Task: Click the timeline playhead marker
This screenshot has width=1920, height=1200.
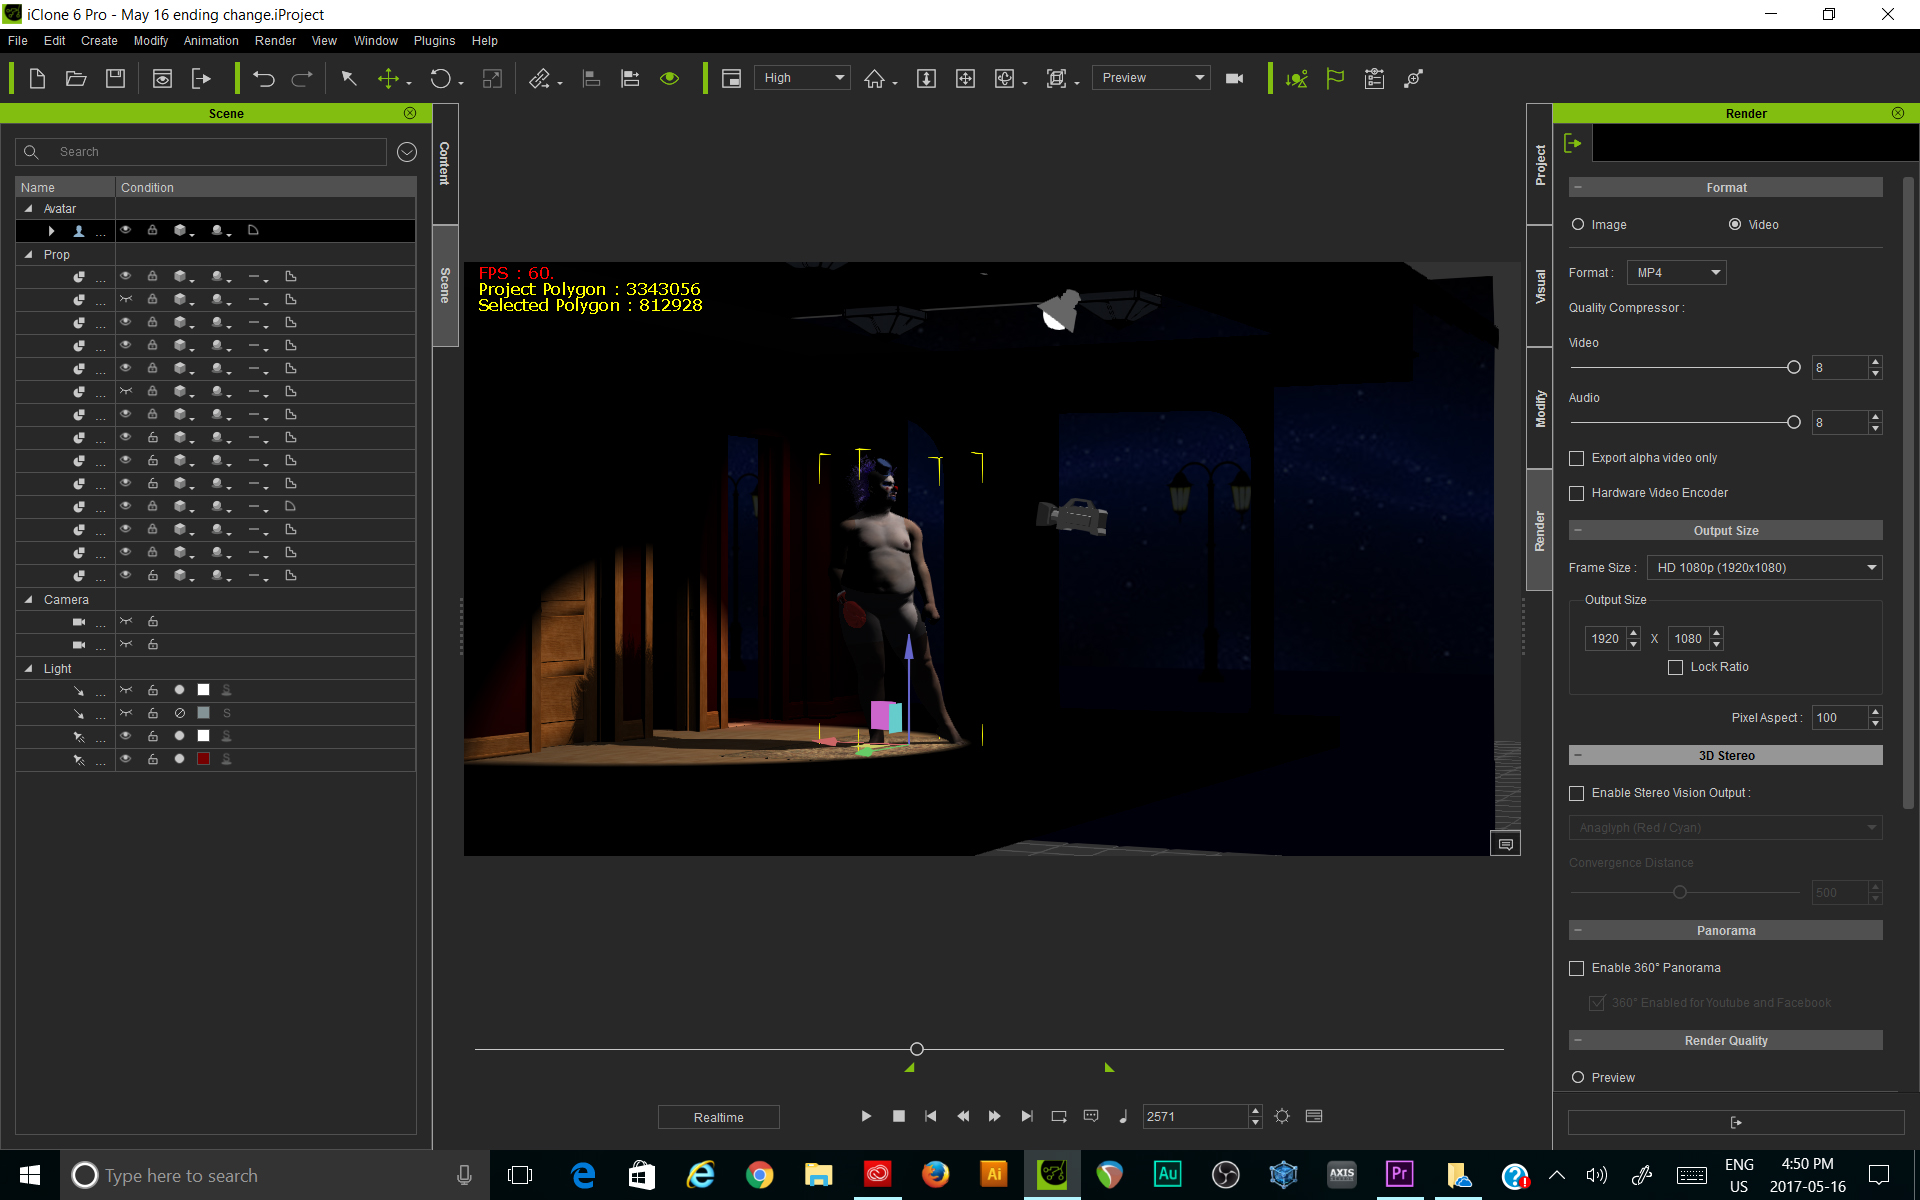Action: (917, 1049)
